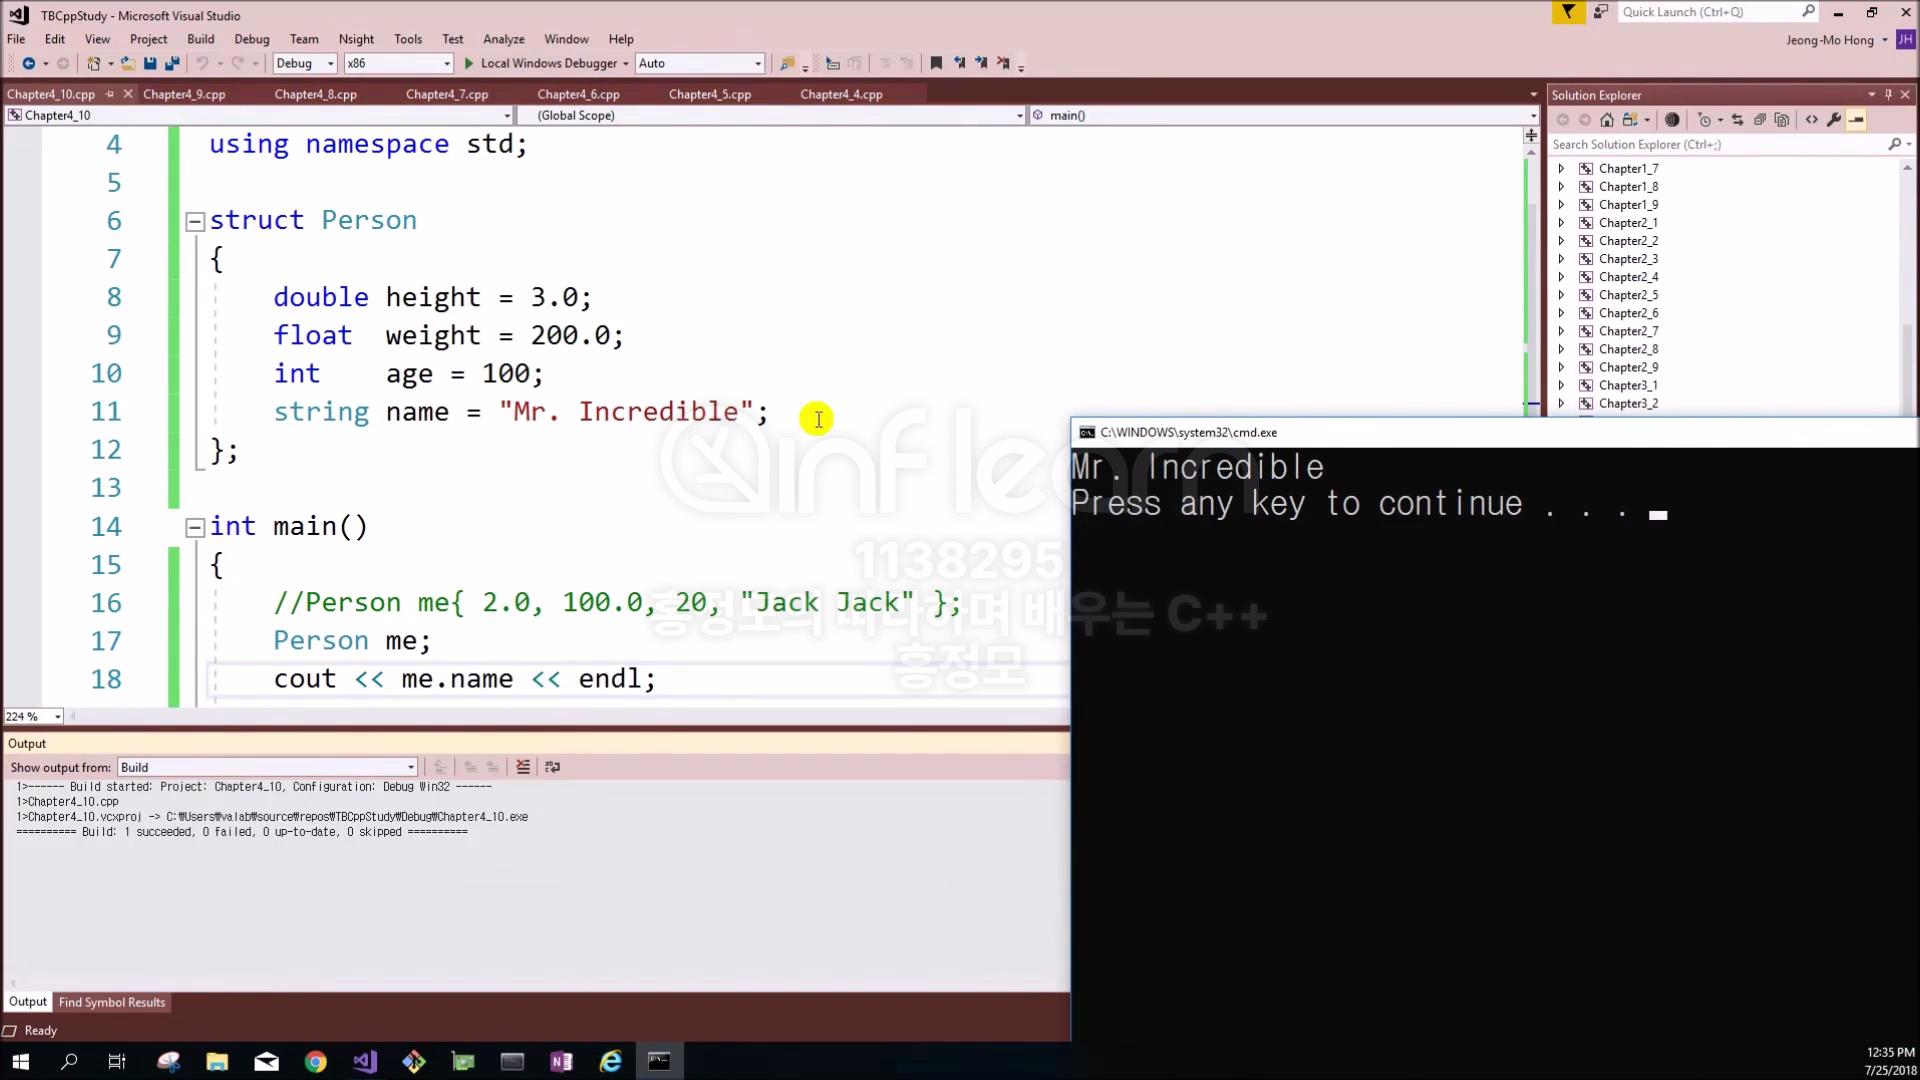Toggle Preview Selected Items in Solution Explorer
The image size is (1920, 1080).
click(1856, 120)
